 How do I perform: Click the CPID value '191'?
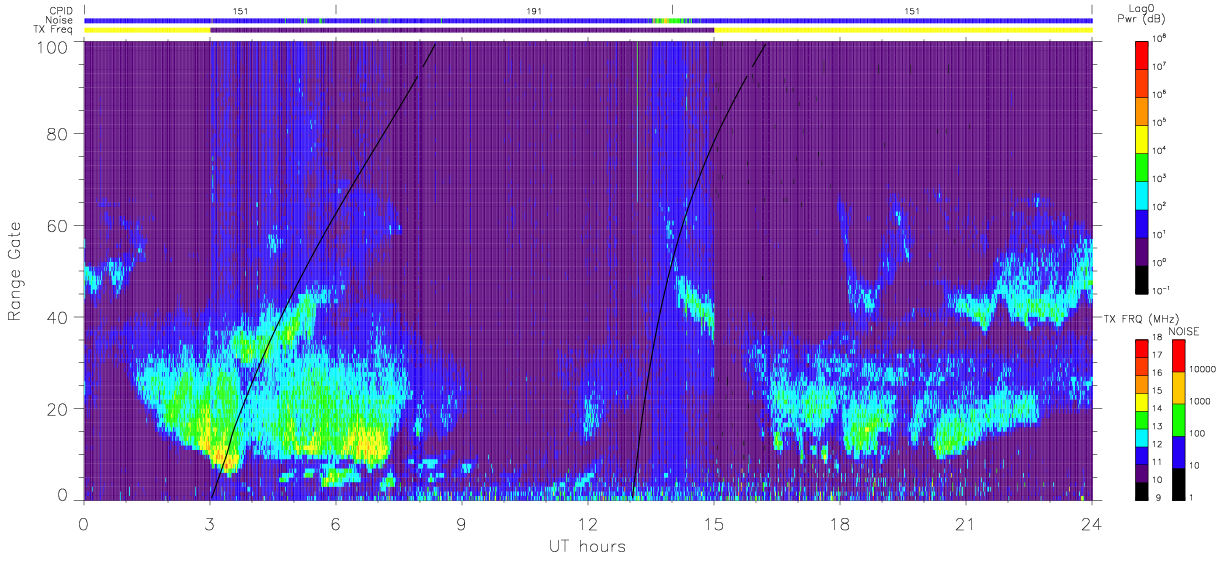pos(534,10)
